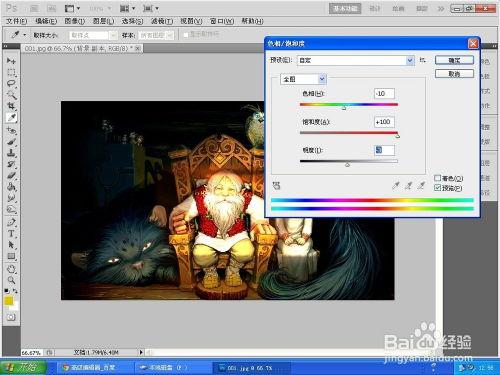The image size is (500, 375).
Task: Select the Lasso tool
Action: [x=11, y=83]
